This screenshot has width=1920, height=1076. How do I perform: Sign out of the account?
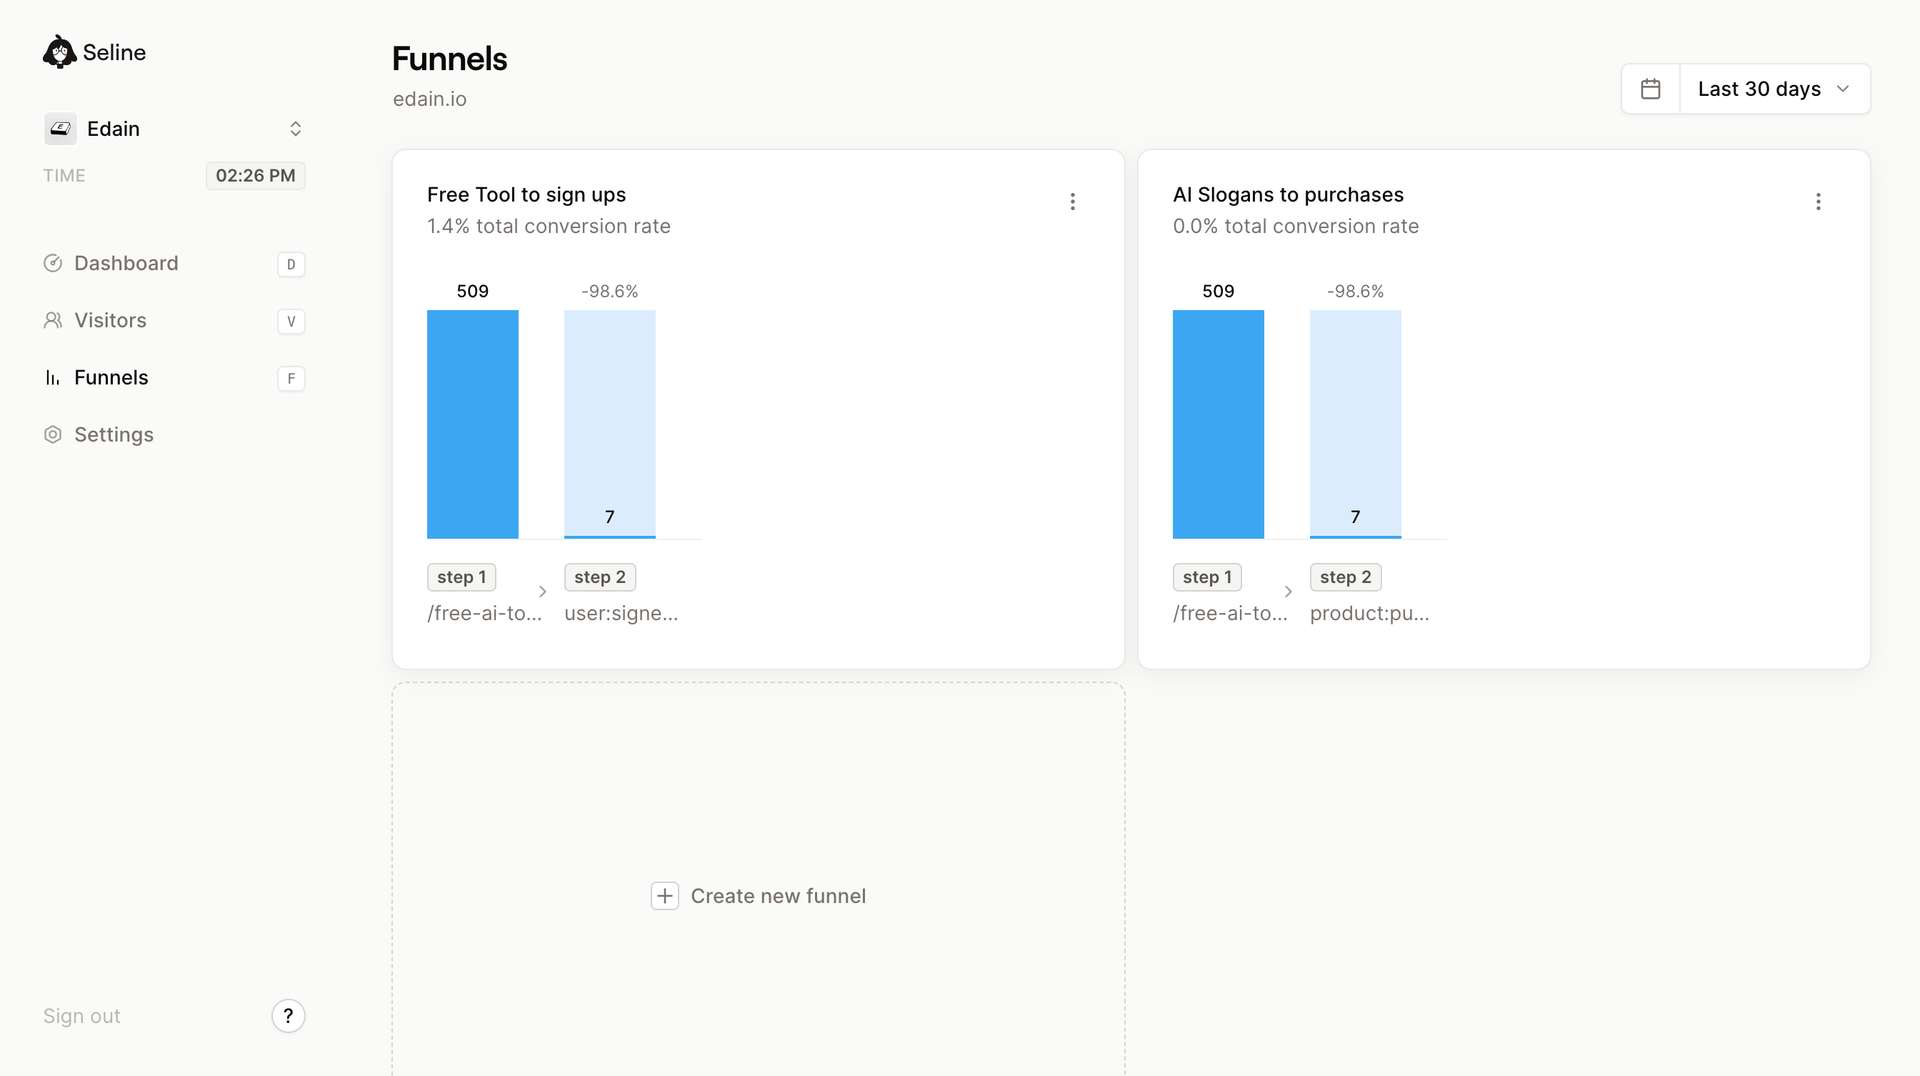[82, 1016]
